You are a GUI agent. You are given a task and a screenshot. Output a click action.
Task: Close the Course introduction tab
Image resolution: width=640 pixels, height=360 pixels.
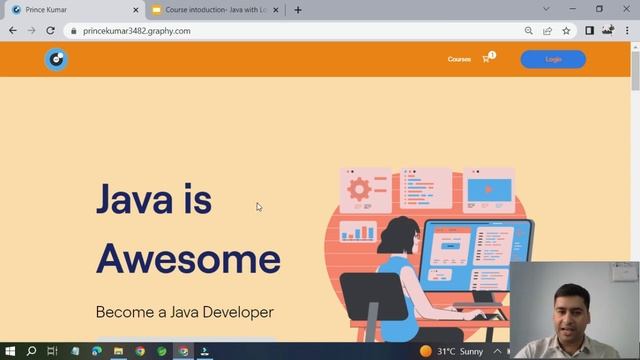tap(276, 10)
